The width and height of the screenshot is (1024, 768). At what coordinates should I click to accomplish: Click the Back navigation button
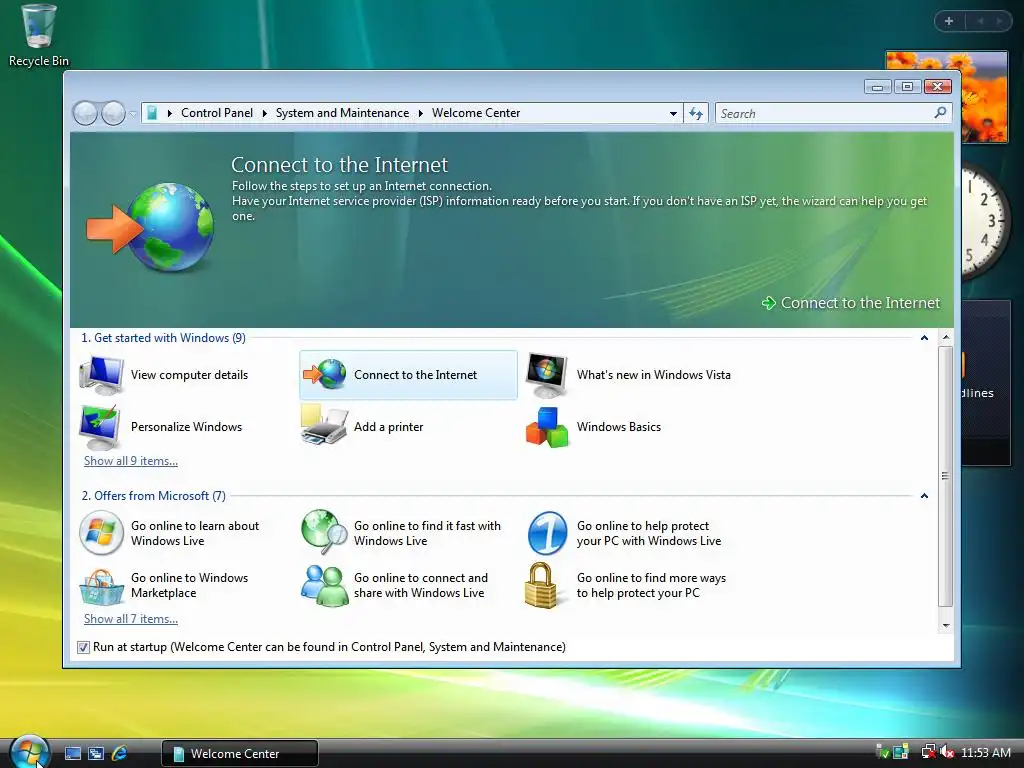pos(86,114)
